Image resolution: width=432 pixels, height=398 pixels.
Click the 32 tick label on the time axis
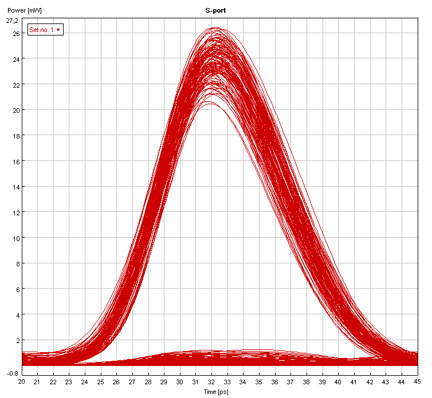pyautogui.click(x=211, y=382)
